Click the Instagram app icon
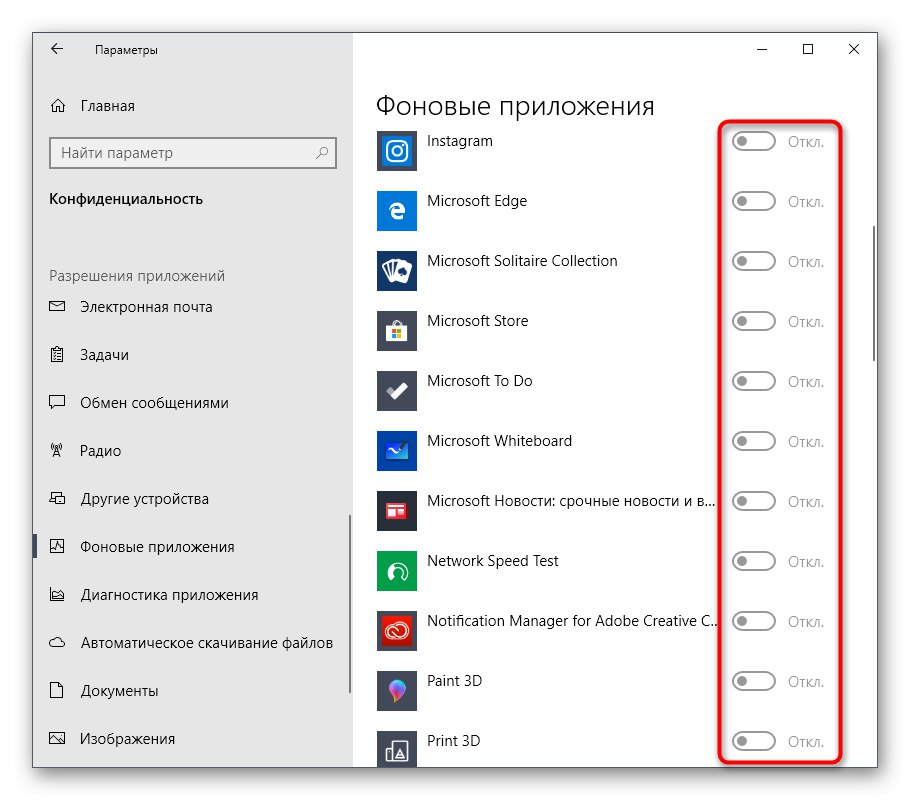The image size is (910, 800). 396,151
